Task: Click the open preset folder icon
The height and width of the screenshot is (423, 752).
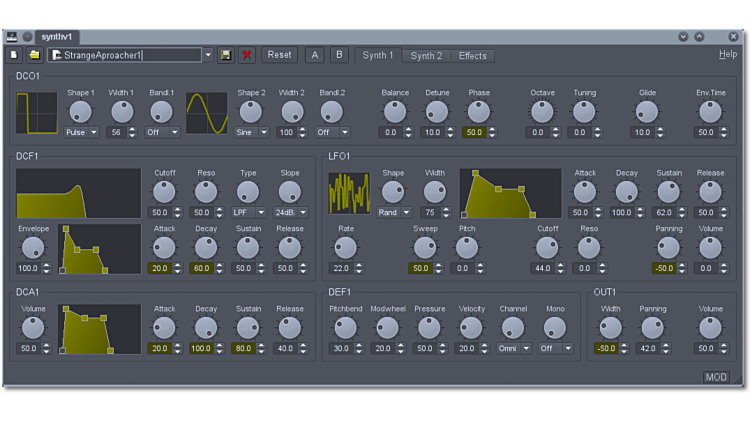Action: click(34, 55)
